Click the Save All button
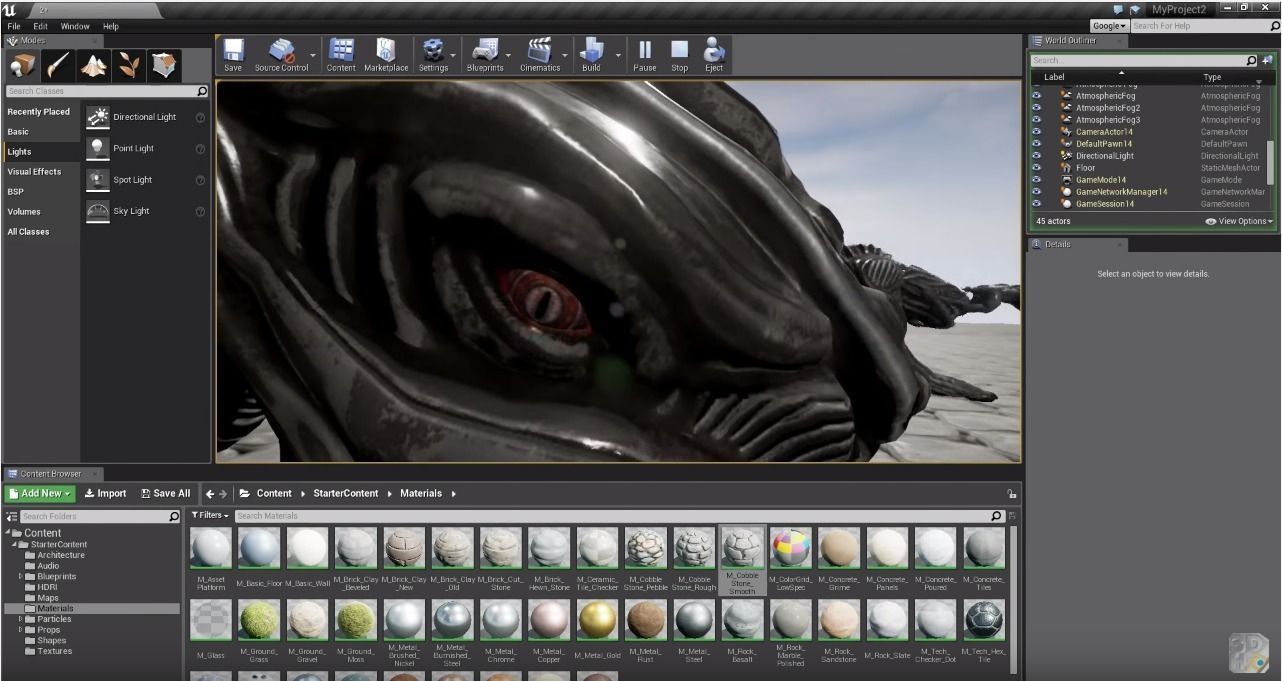This screenshot has height=681, width=1282. click(165, 493)
